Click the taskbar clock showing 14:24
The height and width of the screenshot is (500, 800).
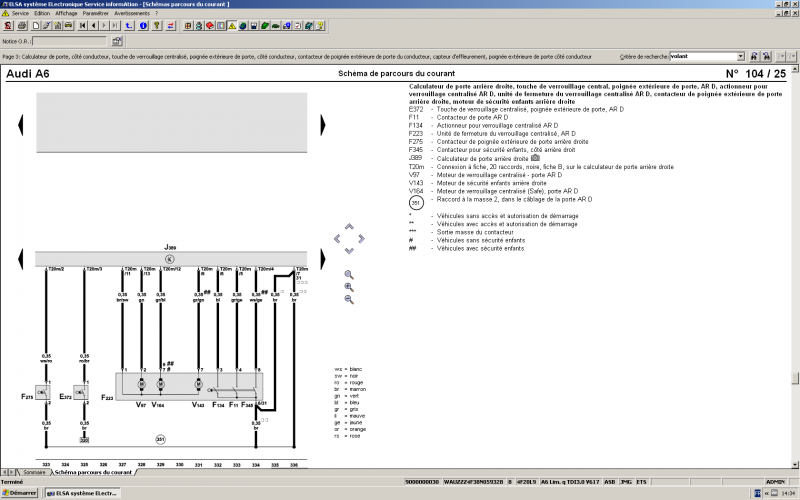787,493
